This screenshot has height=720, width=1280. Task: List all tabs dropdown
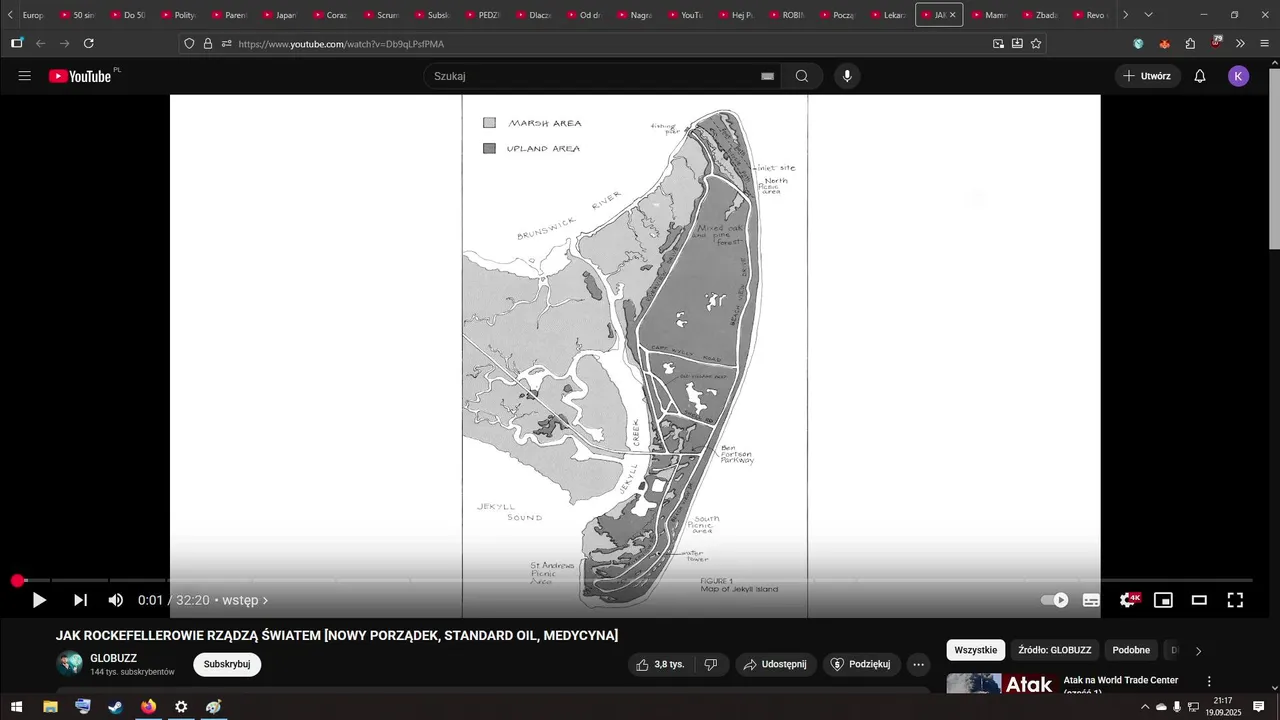(x=1148, y=15)
